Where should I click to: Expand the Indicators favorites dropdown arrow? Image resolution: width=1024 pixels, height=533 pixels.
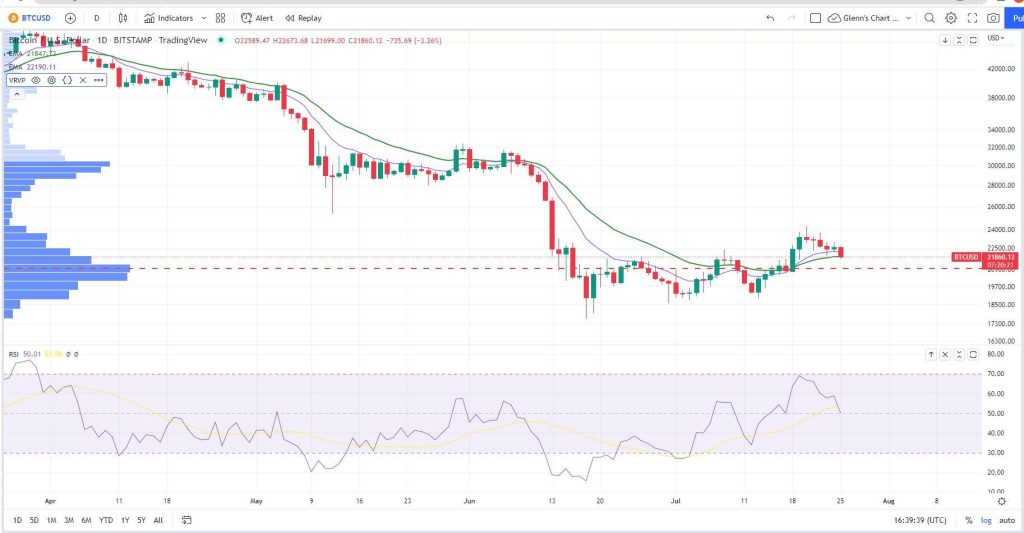click(x=204, y=18)
